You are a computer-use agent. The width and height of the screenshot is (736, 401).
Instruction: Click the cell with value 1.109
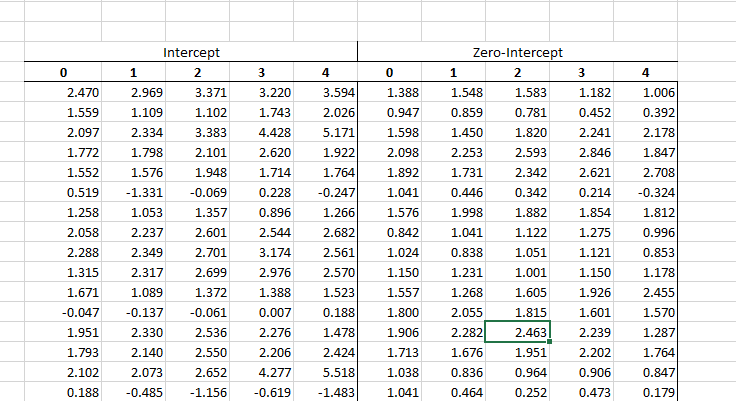134,112
